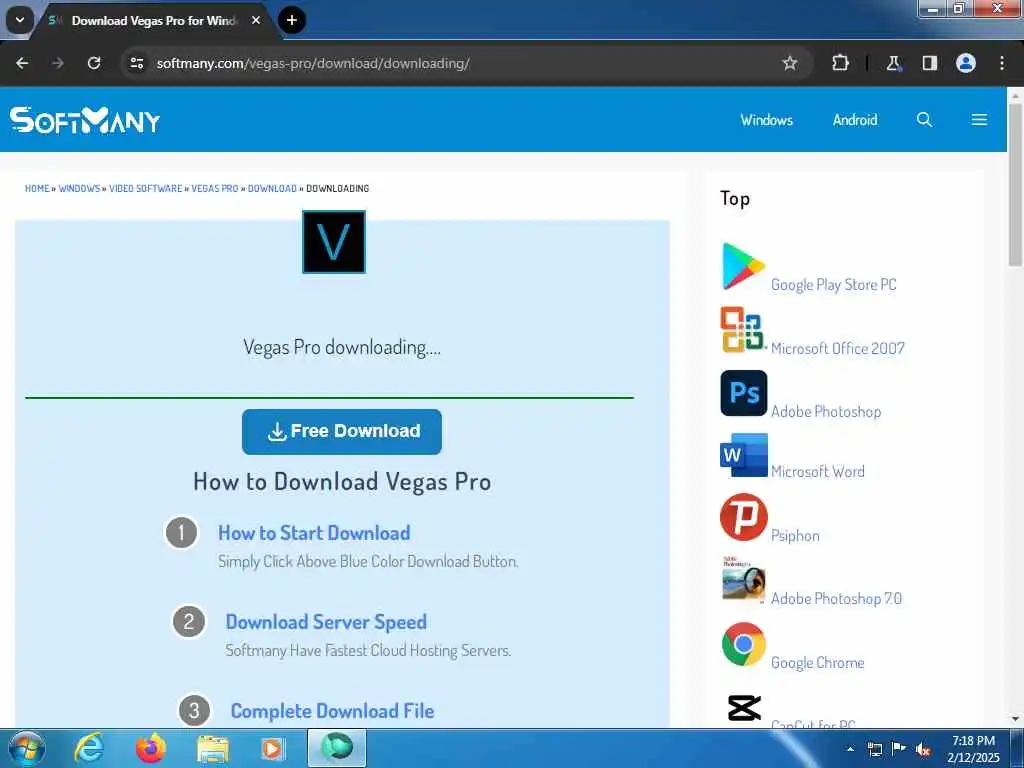Viewport: 1024px width, 768px height.
Task: Show hidden tray icons arrow
Action: 850,749
